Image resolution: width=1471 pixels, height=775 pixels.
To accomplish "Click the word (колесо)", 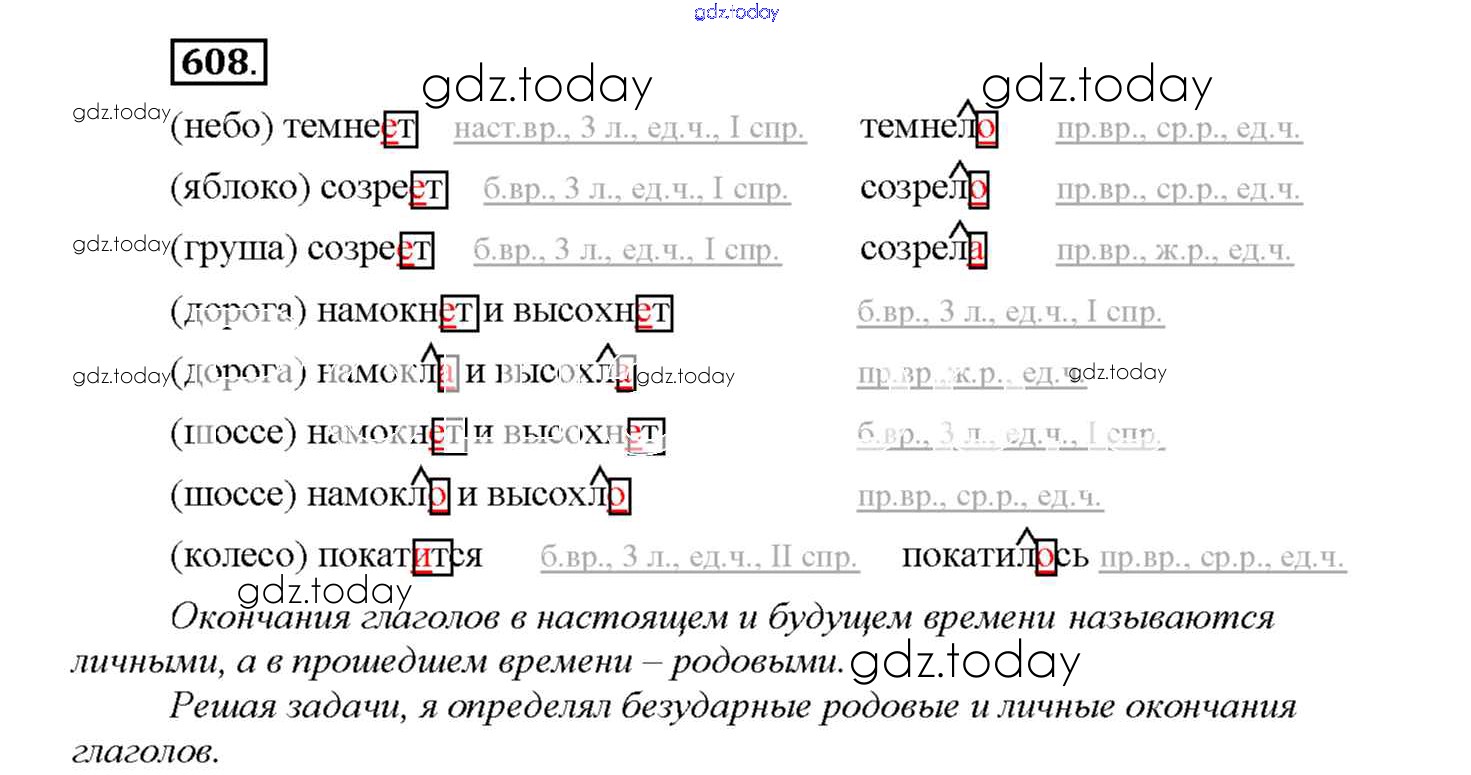I will click(239, 557).
